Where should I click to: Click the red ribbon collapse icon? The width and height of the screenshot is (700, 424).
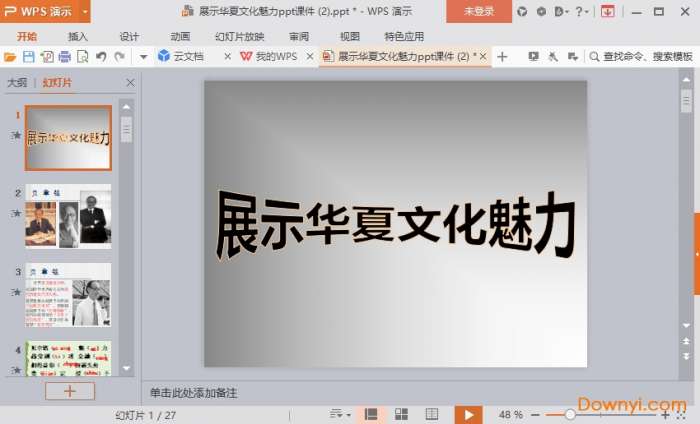click(x=607, y=12)
